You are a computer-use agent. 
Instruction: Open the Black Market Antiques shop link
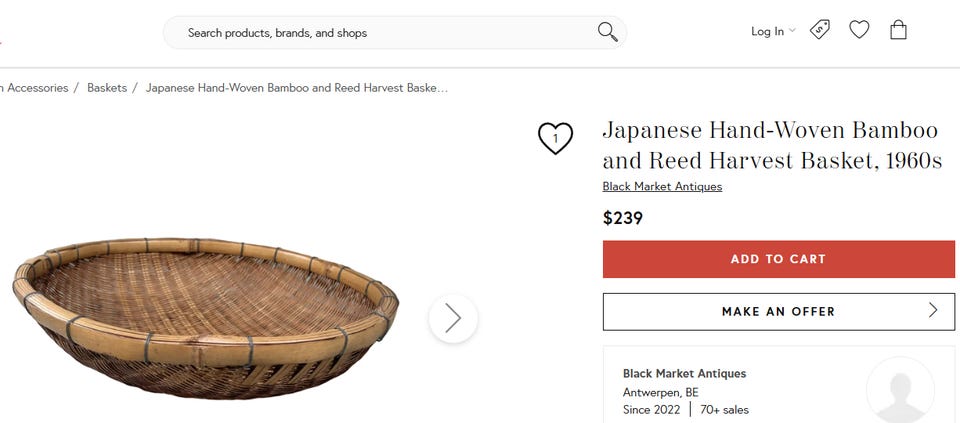(x=662, y=186)
